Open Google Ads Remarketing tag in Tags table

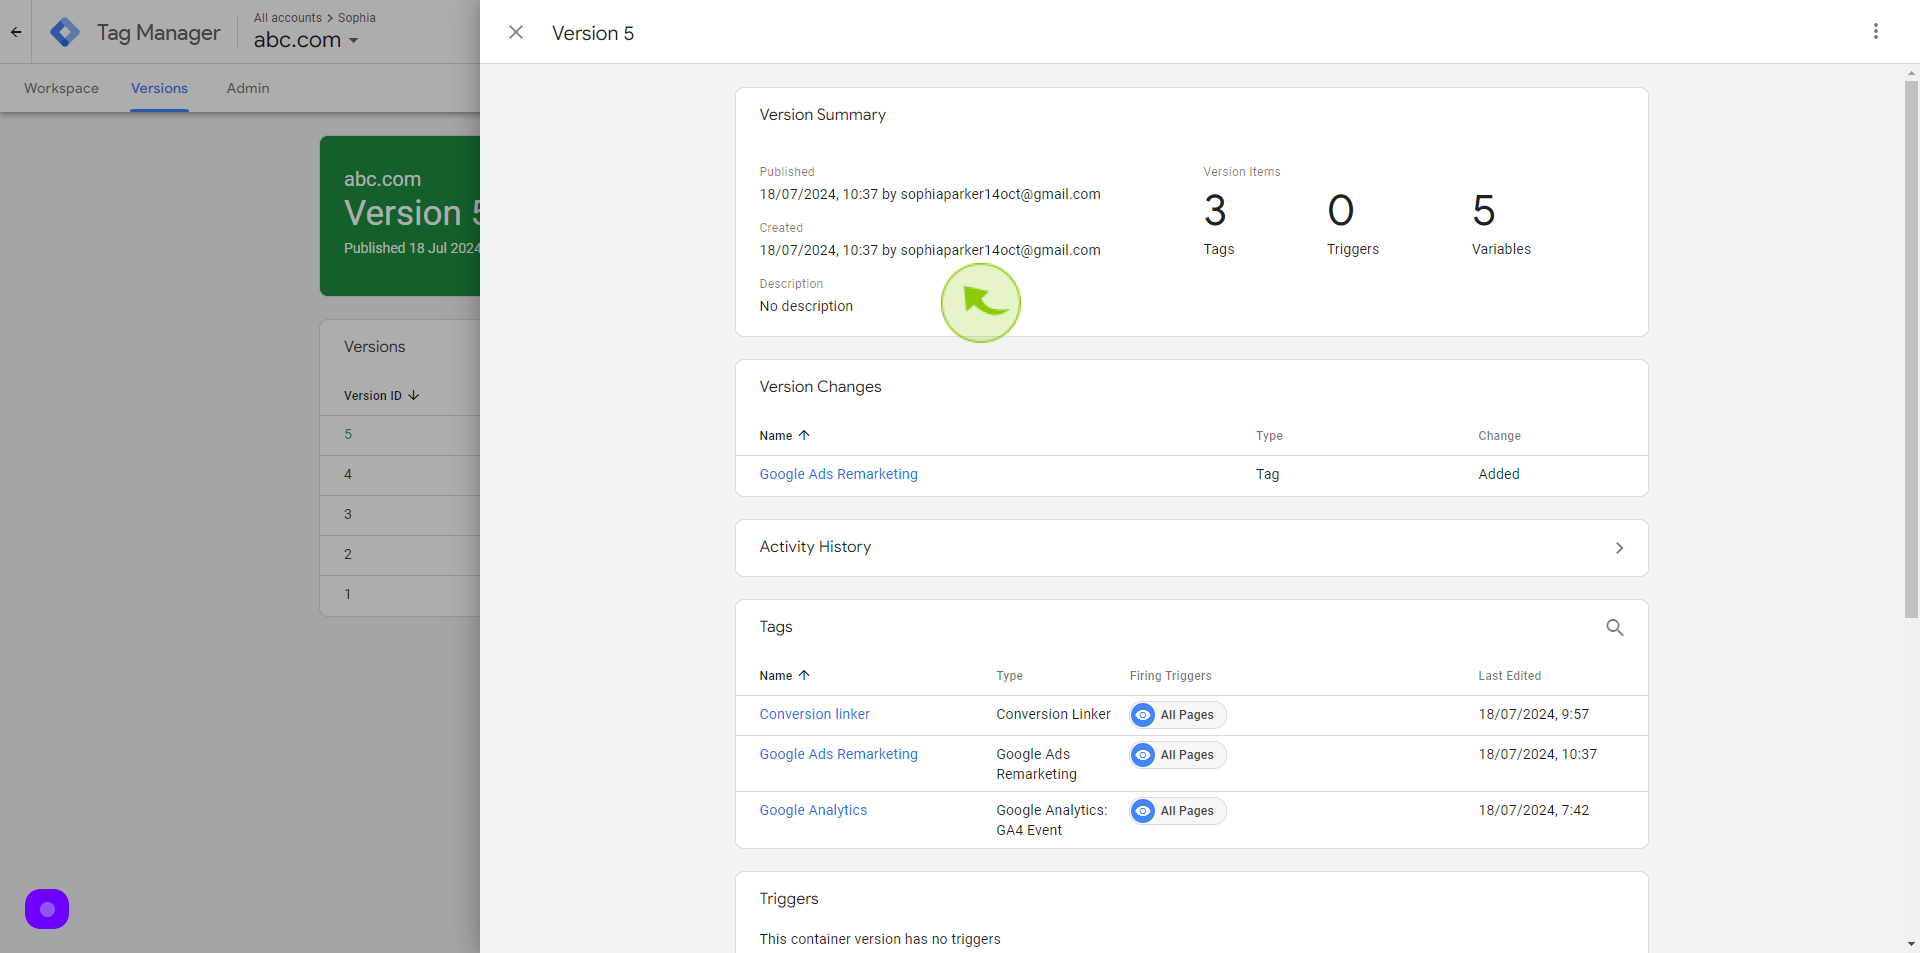pyautogui.click(x=838, y=754)
